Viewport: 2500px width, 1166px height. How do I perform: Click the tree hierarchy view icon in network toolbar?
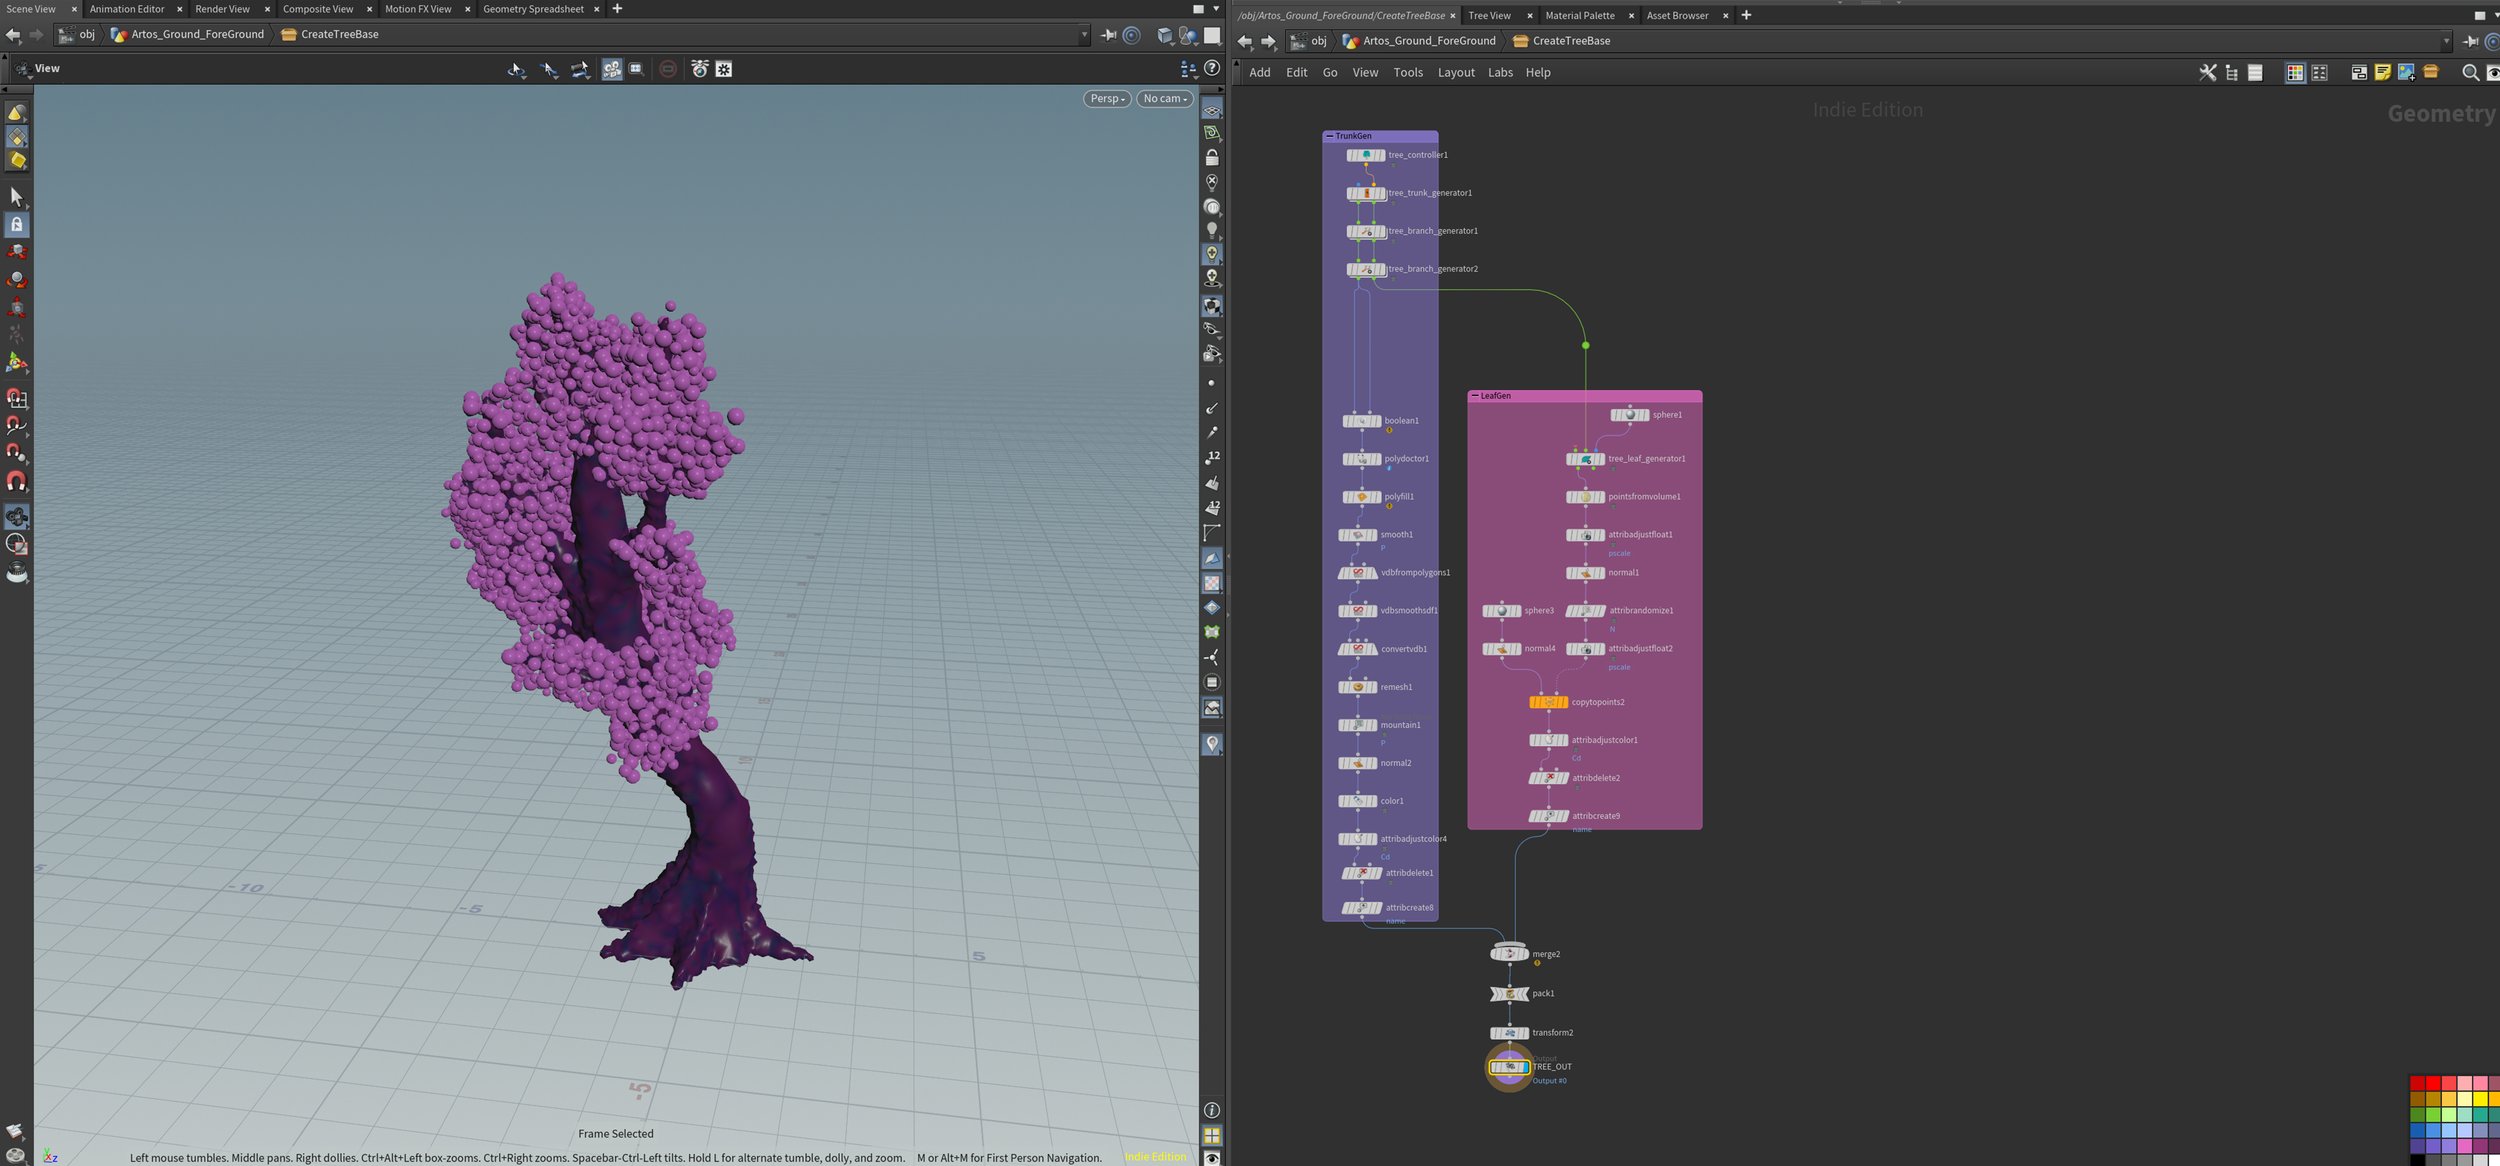coord(2231,72)
